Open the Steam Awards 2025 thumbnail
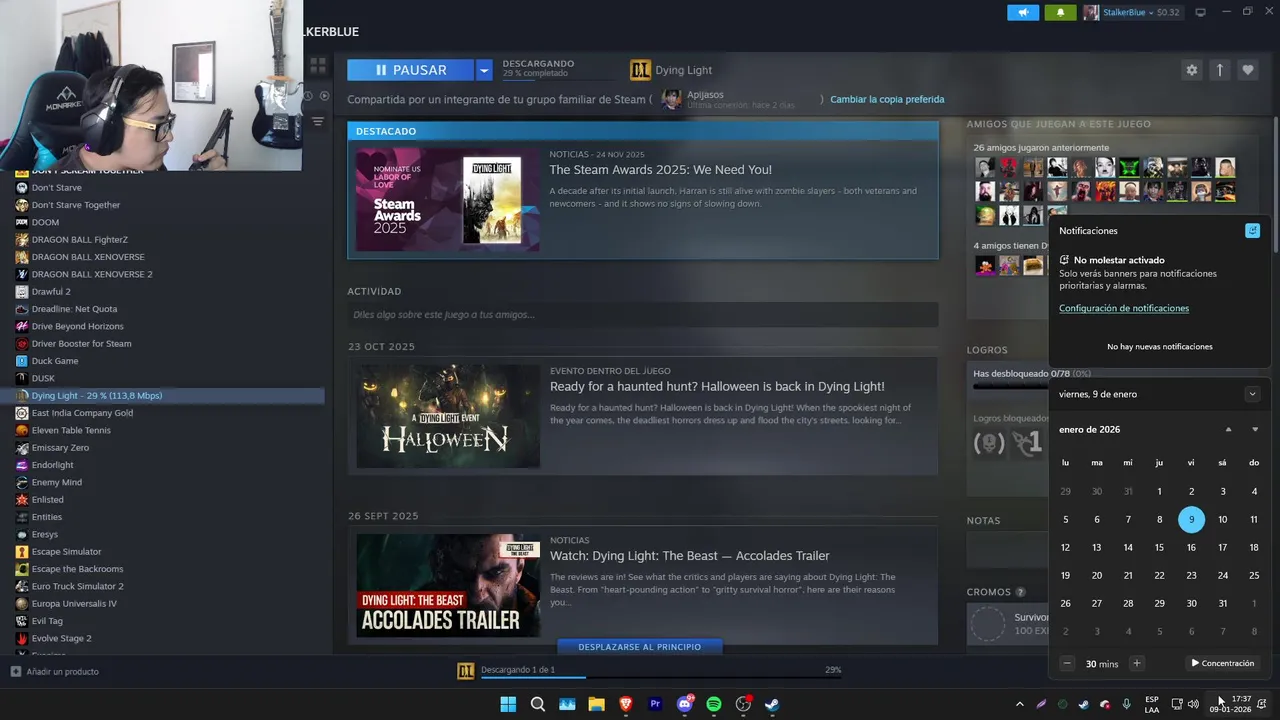Image resolution: width=1280 pixels, height=720 pixels. pyautogui.click(x=448, y=199)
